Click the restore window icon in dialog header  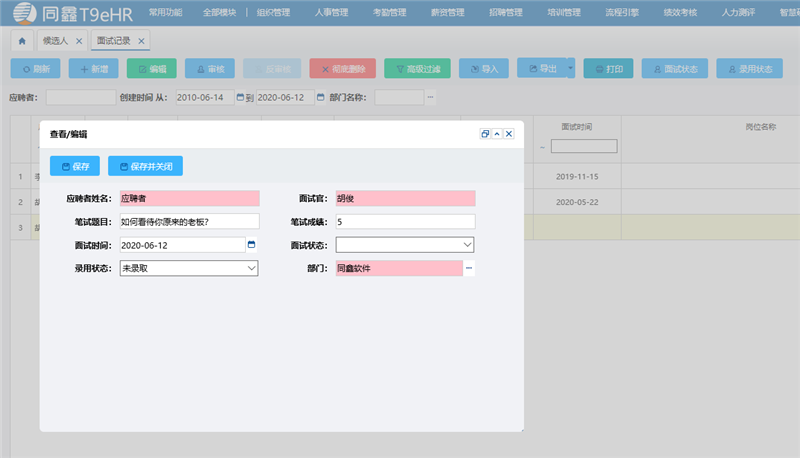pyautogui.click(x=485, y=134)
